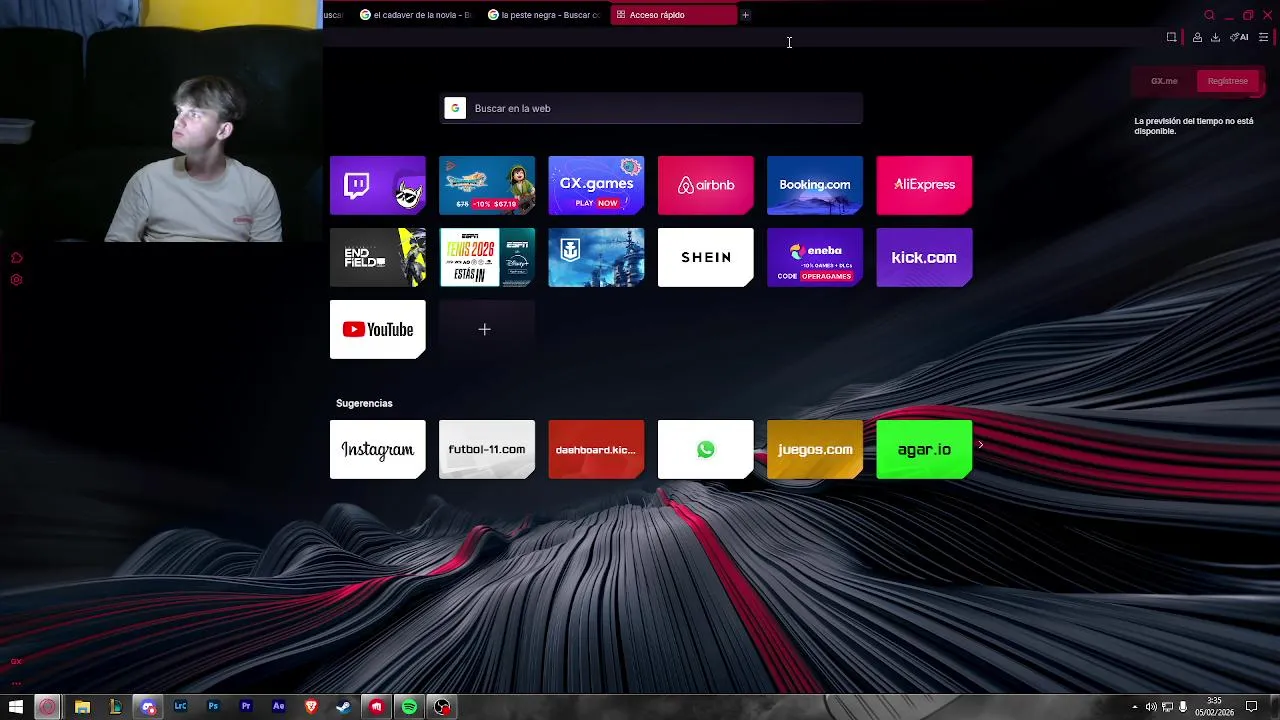Open the AliExpress speed dial tile
Image resolution: width=1280 pixels, height=720 pixels.
(924, 185)
